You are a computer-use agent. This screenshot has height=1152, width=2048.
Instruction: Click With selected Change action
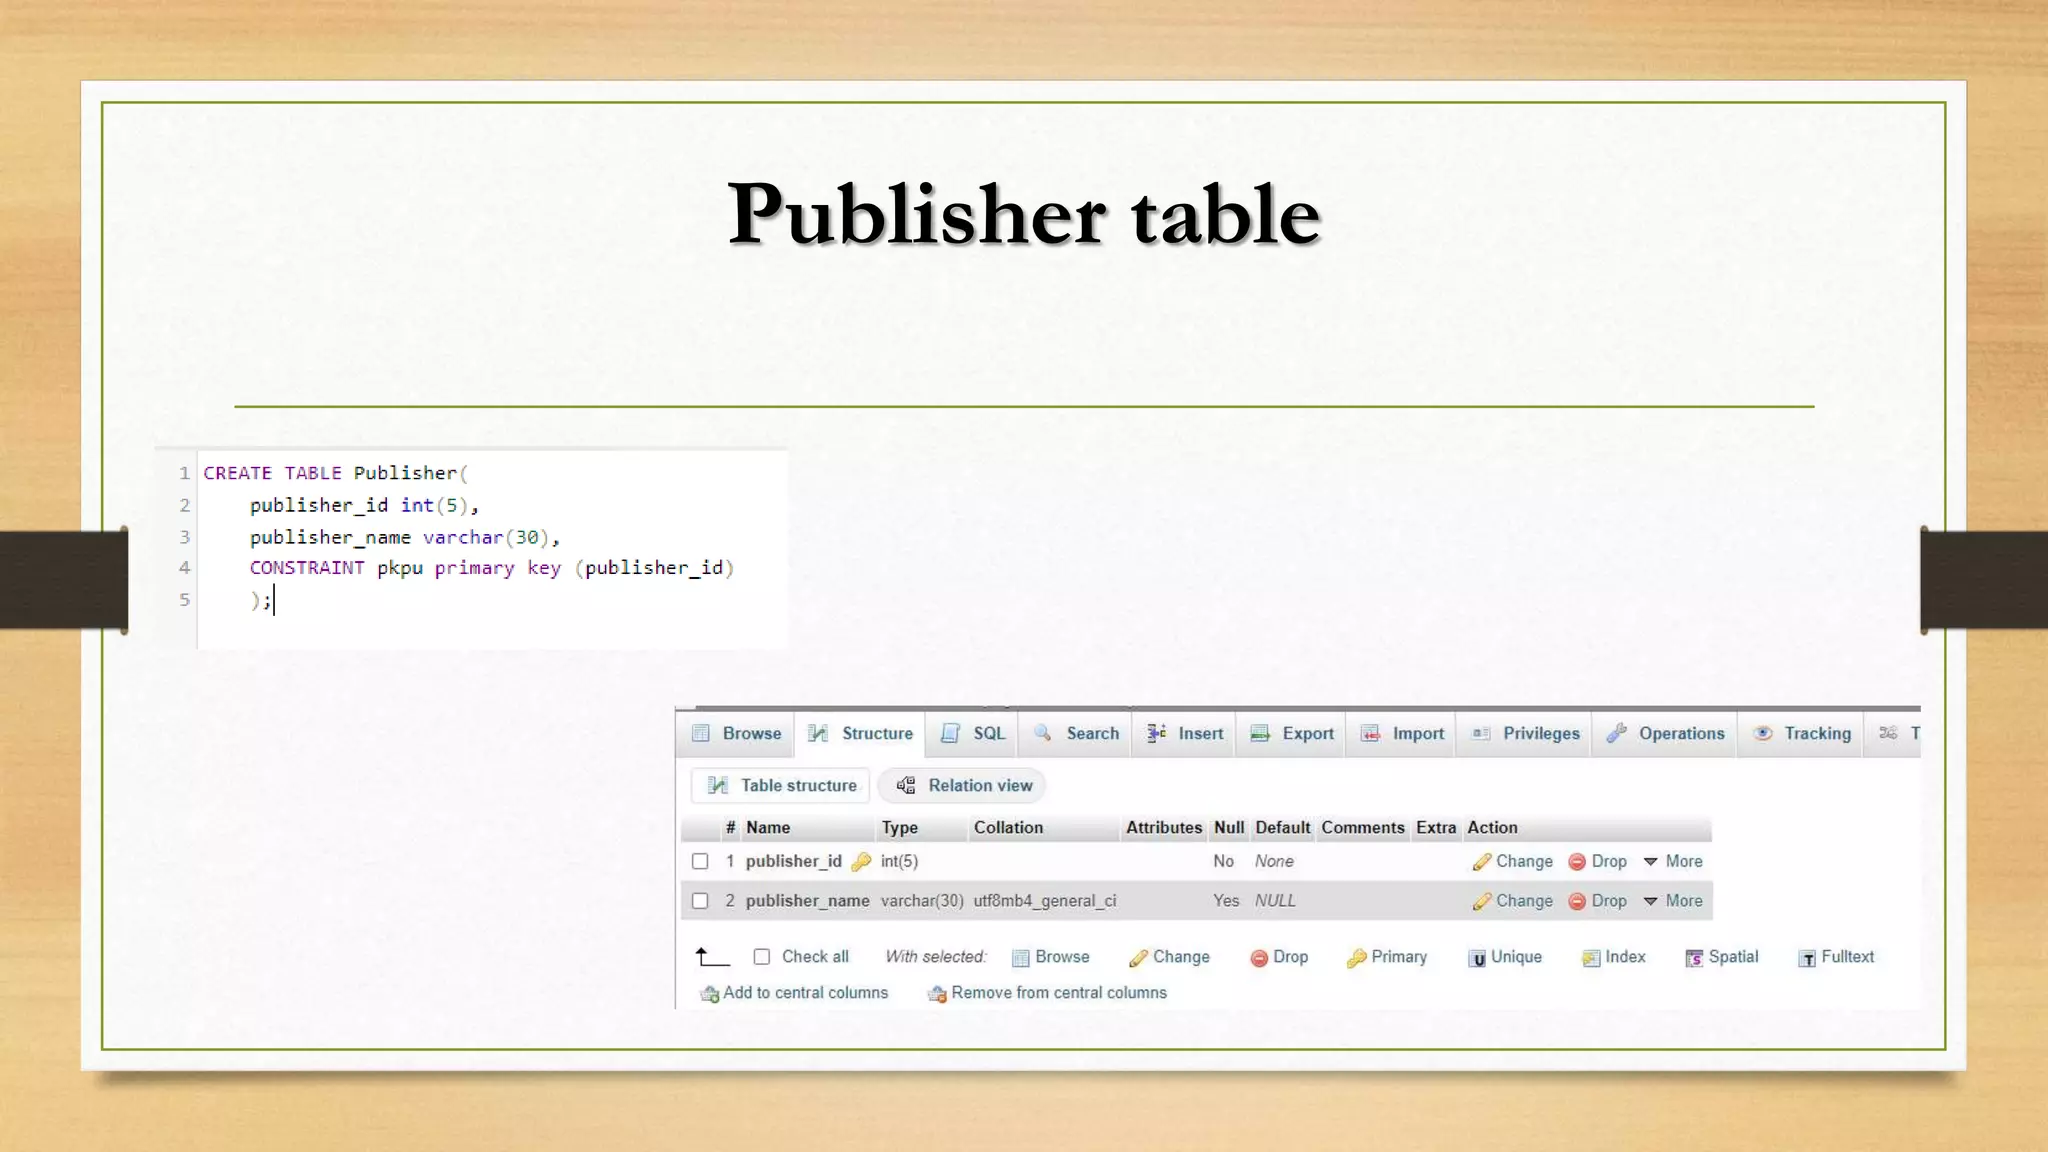[x=1169, y=957]
